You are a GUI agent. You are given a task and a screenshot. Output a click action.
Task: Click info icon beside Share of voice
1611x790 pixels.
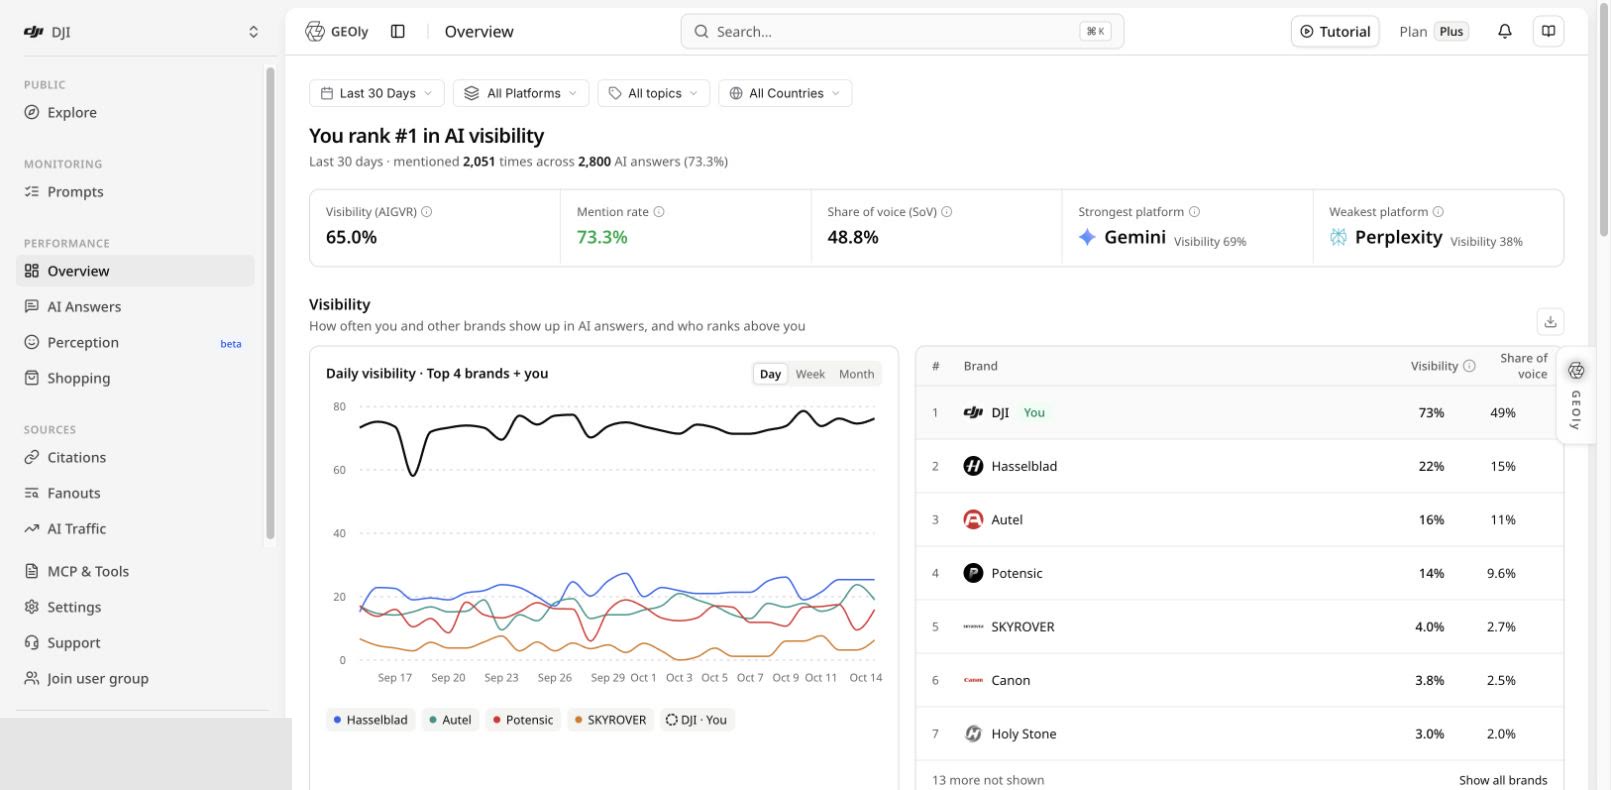click(947, 212)
